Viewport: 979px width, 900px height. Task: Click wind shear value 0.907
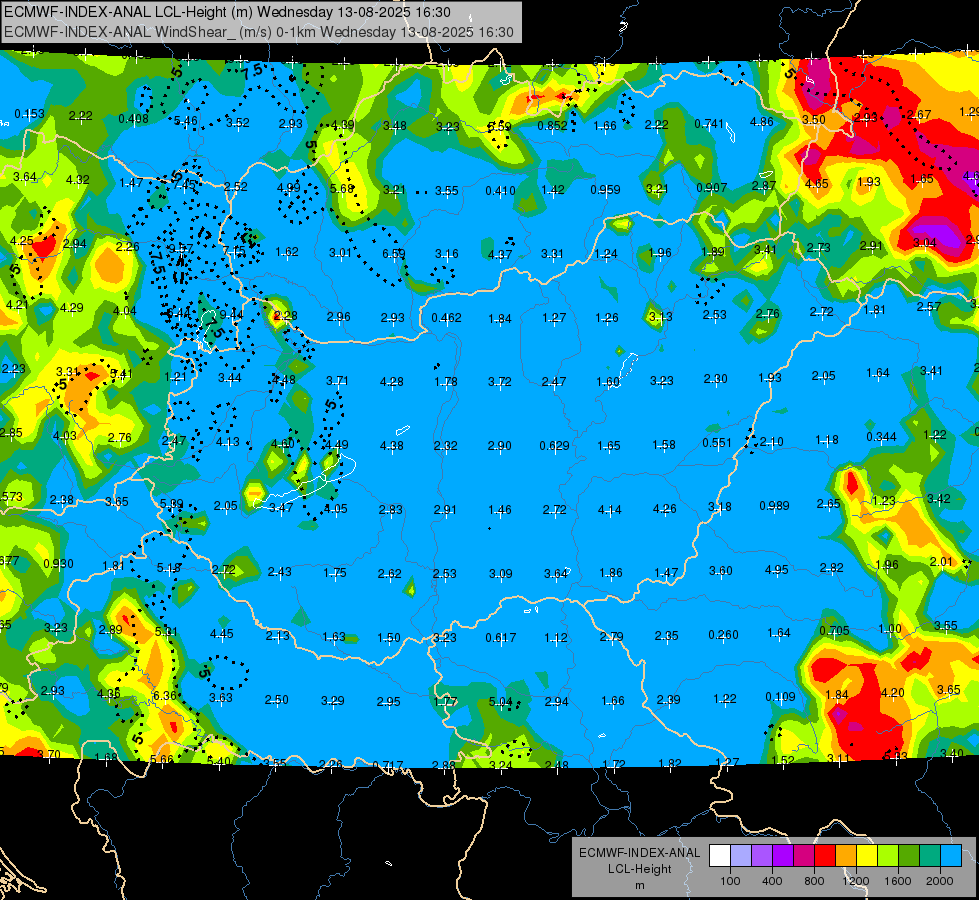tap(712, 187)
